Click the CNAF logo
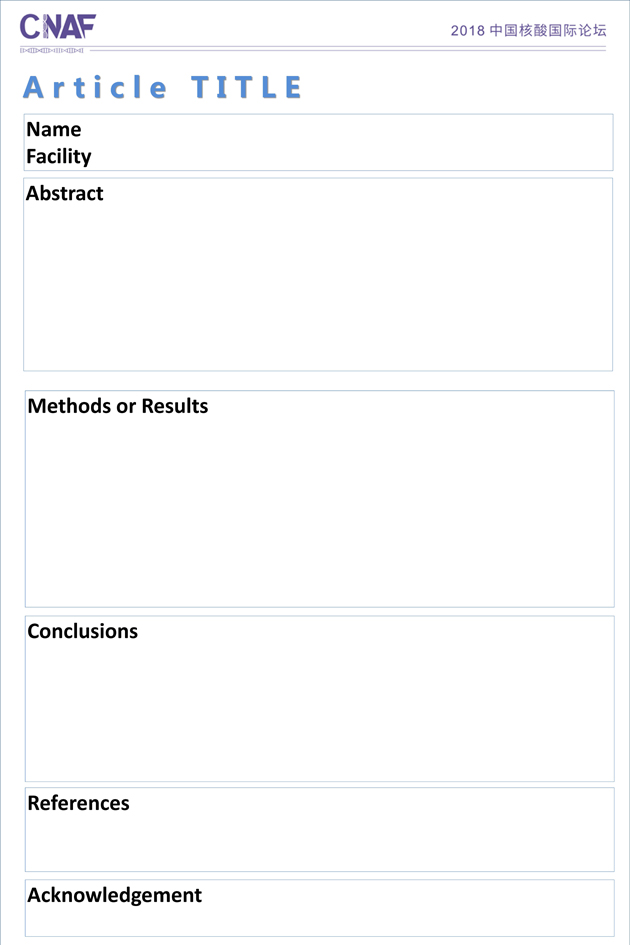This screenshot has height=945, width=630. coord(58,27)
